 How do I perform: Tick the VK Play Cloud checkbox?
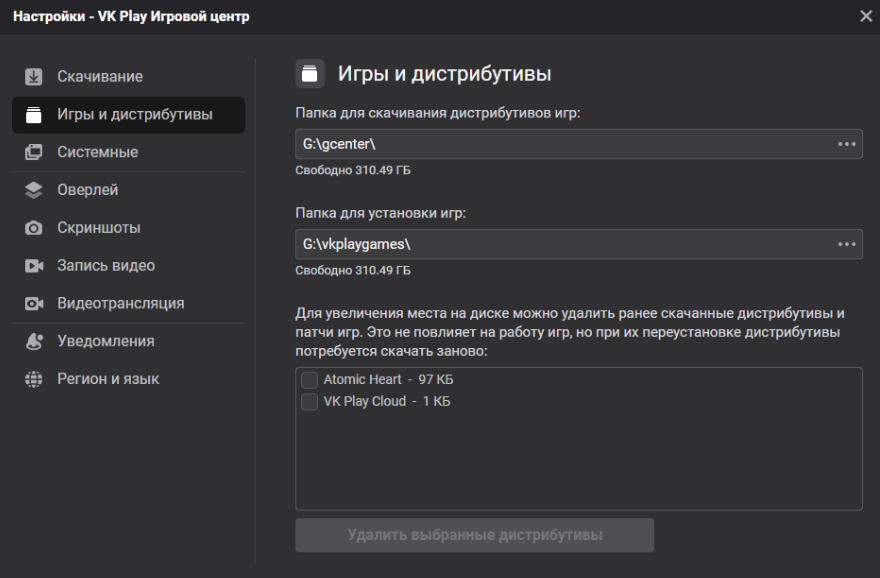tap(309, 402)
